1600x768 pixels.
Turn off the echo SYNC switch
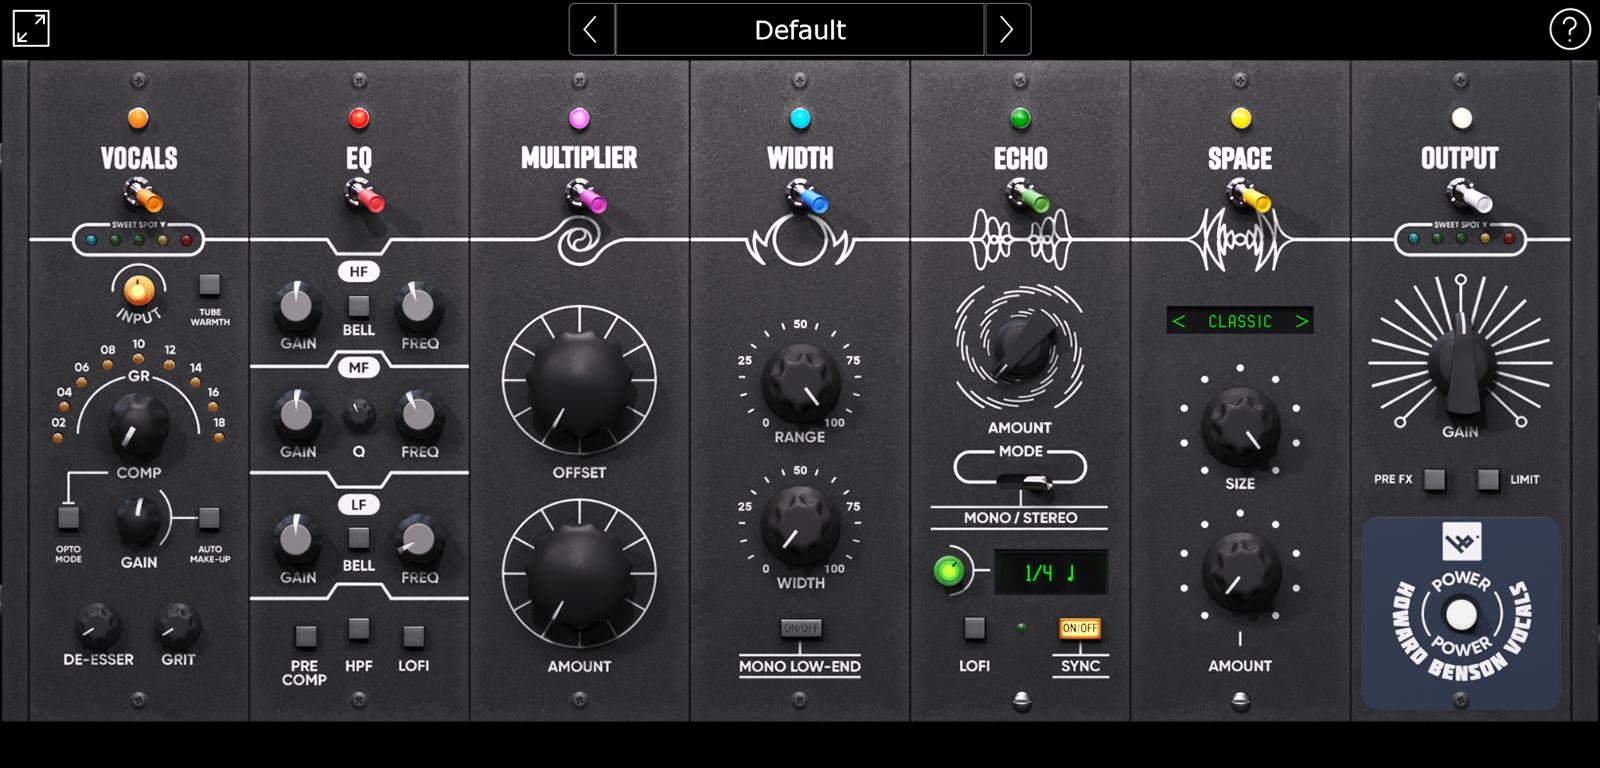(1080, 628)
